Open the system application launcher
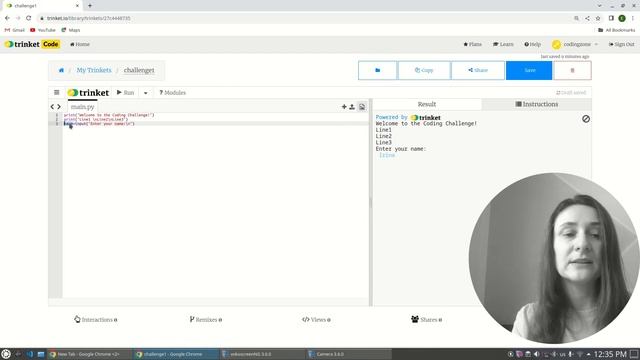 pos(6,354)
